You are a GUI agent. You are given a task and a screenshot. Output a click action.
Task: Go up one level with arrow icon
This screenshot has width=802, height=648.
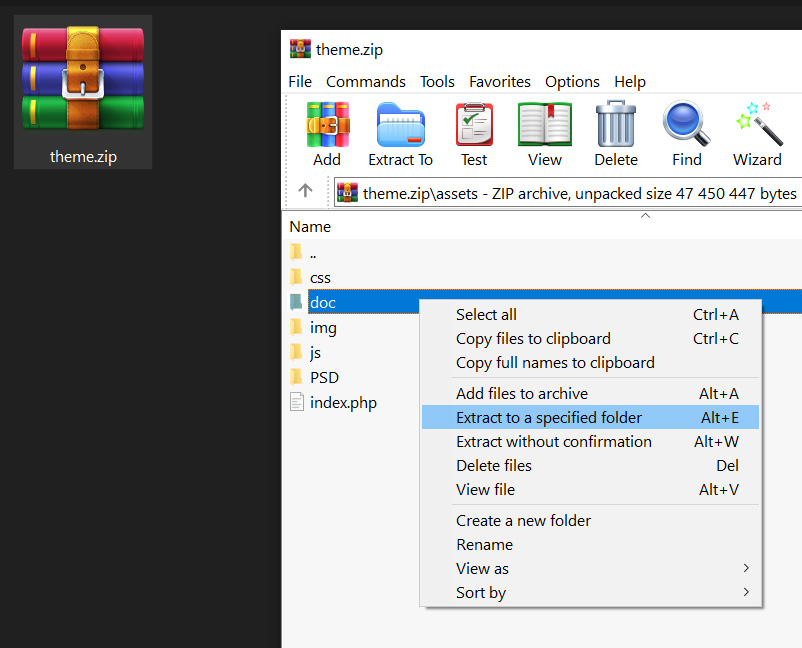click(x=305, y=191)
